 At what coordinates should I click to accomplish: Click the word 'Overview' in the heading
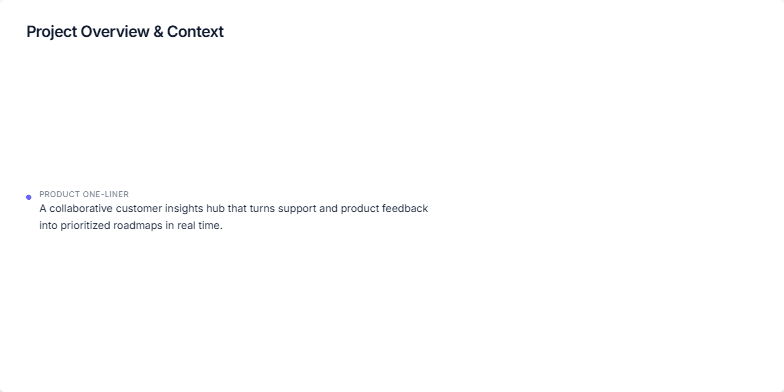(115, 32)
